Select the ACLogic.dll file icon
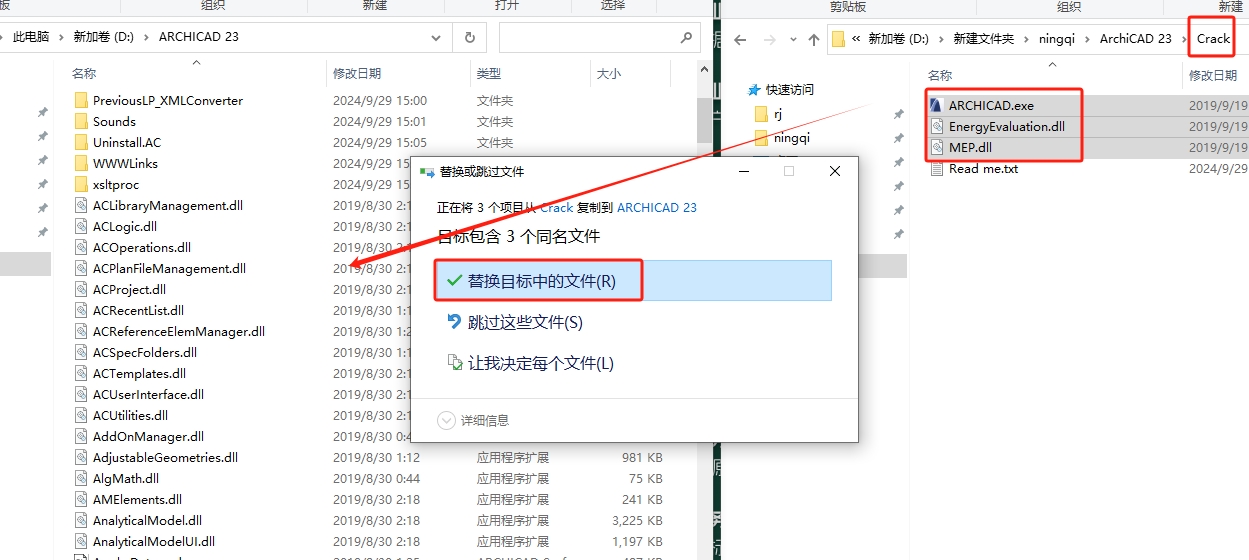This screenshot has width=1249, height=560. tap(82, 226)
